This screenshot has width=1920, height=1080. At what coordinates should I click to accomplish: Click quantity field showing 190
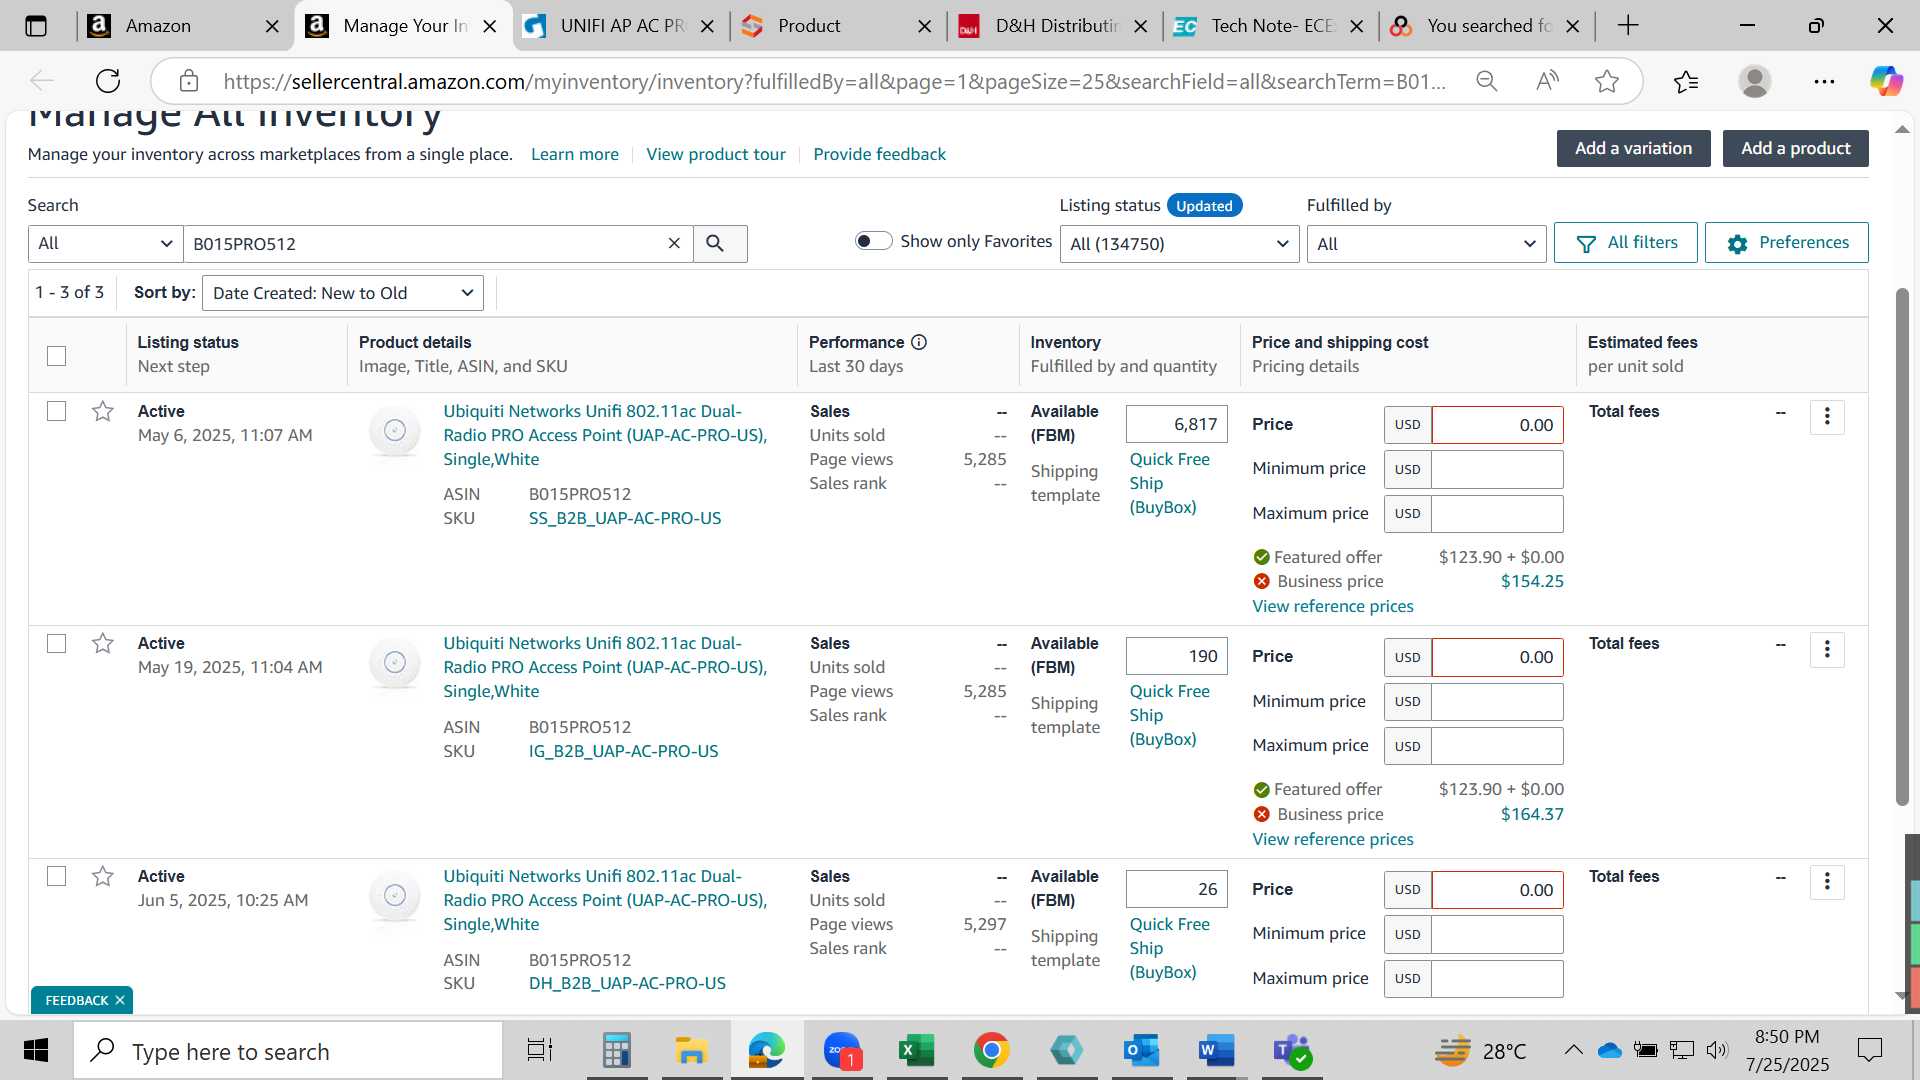1176,656
